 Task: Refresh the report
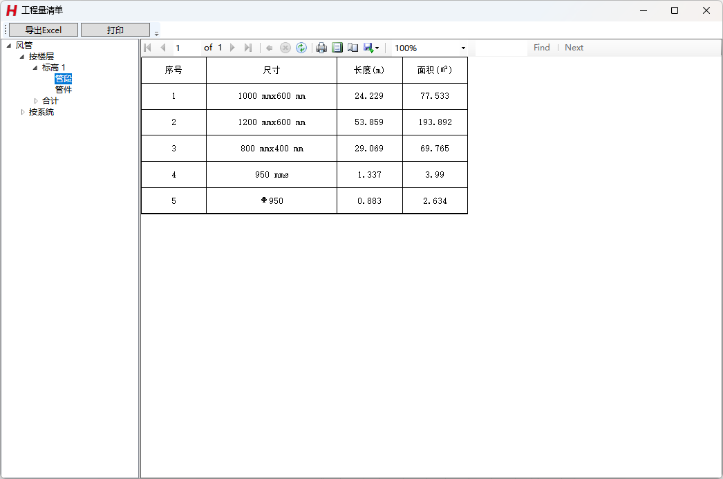coord(301,48)
